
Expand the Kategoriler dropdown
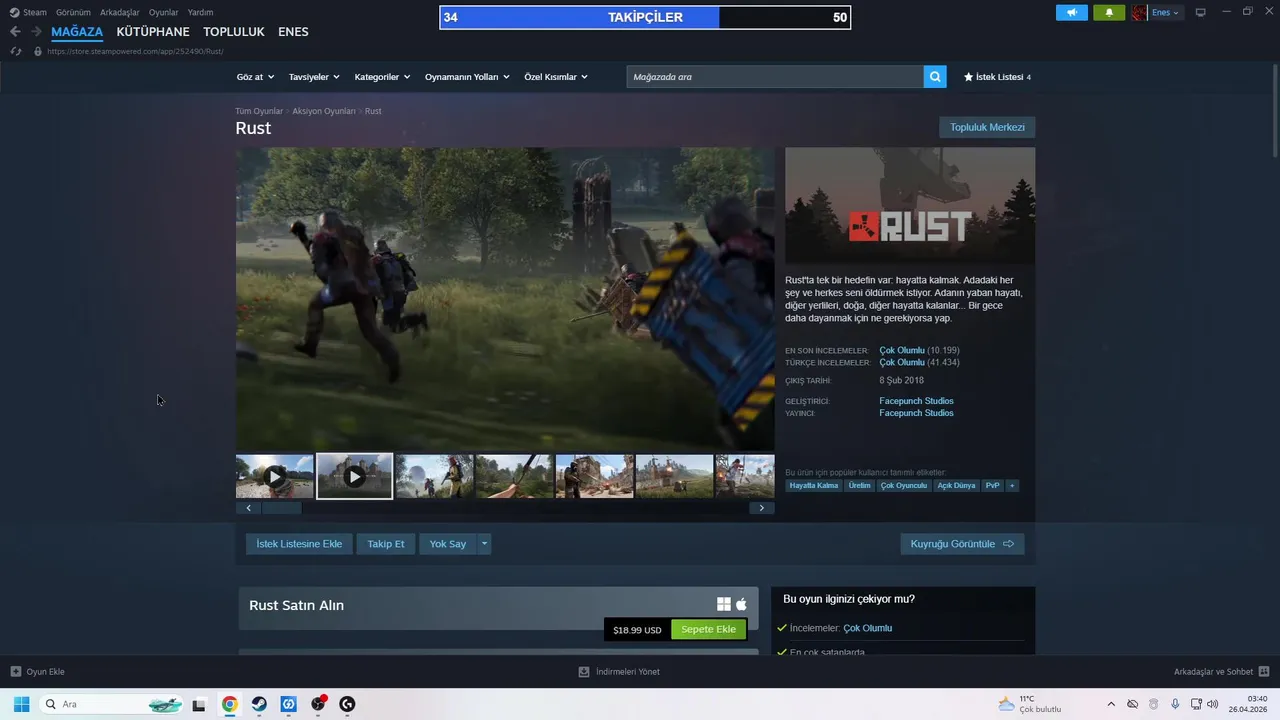[382, 77]
